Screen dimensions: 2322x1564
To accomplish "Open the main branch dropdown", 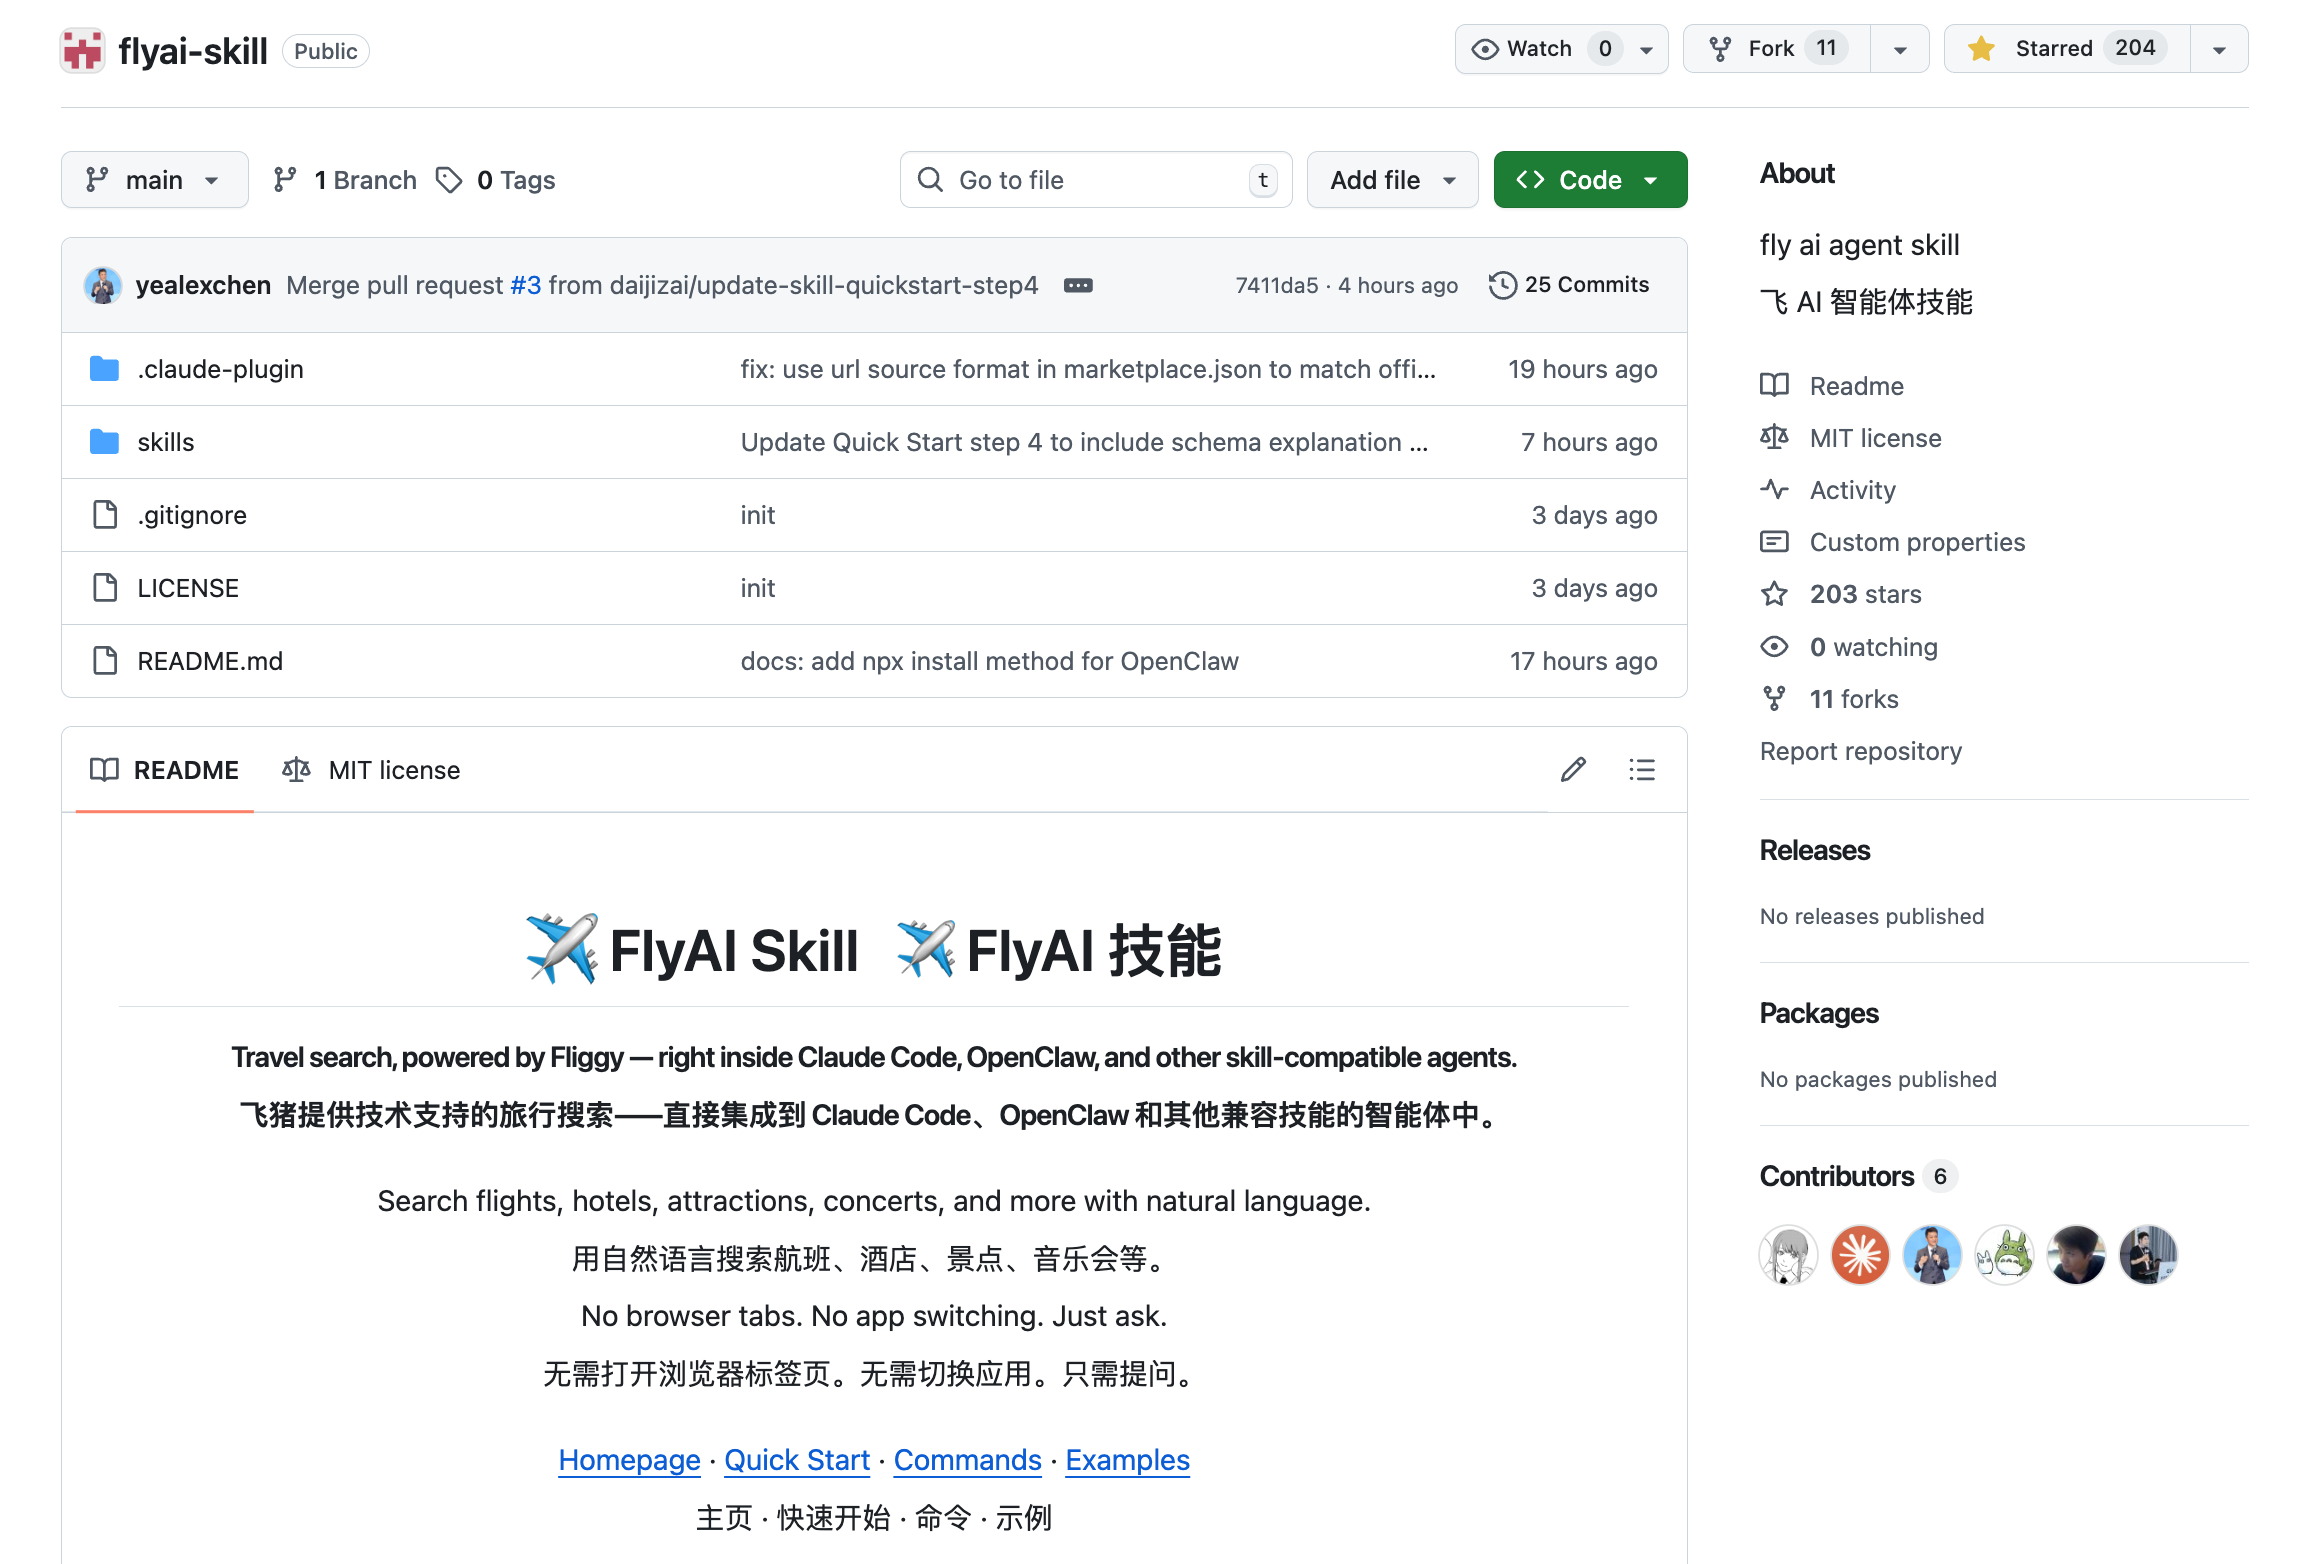I will click(154, 180).
